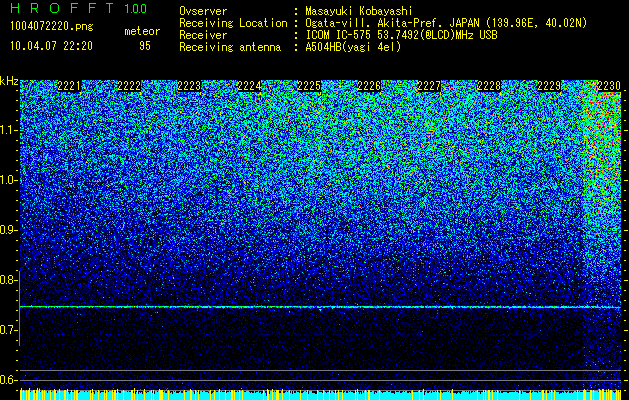Click the observer name Masayuki Kobayashi

(359, 11)
